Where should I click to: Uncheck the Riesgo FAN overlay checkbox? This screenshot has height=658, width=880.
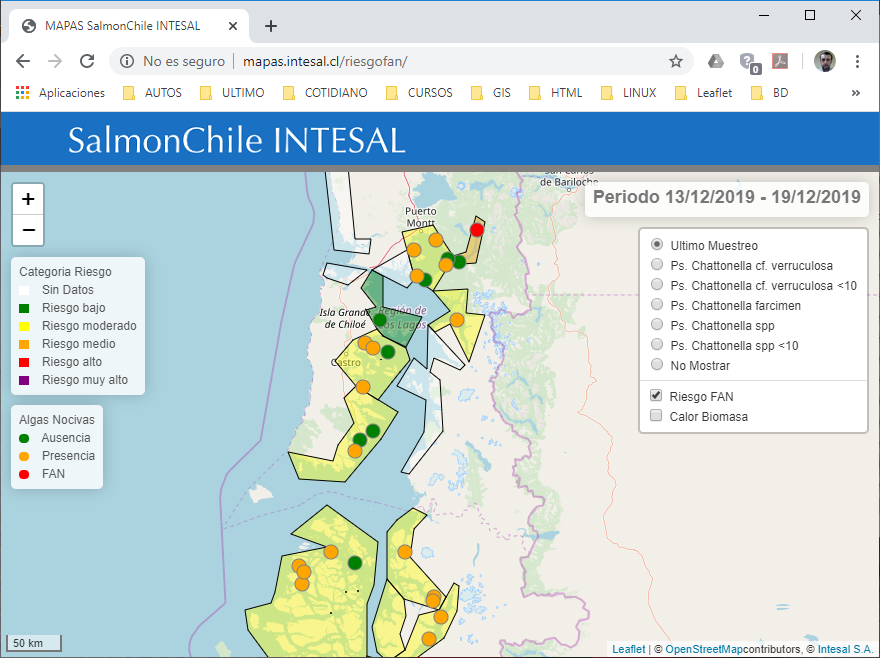pyautogui.click(x=656, y=395)
